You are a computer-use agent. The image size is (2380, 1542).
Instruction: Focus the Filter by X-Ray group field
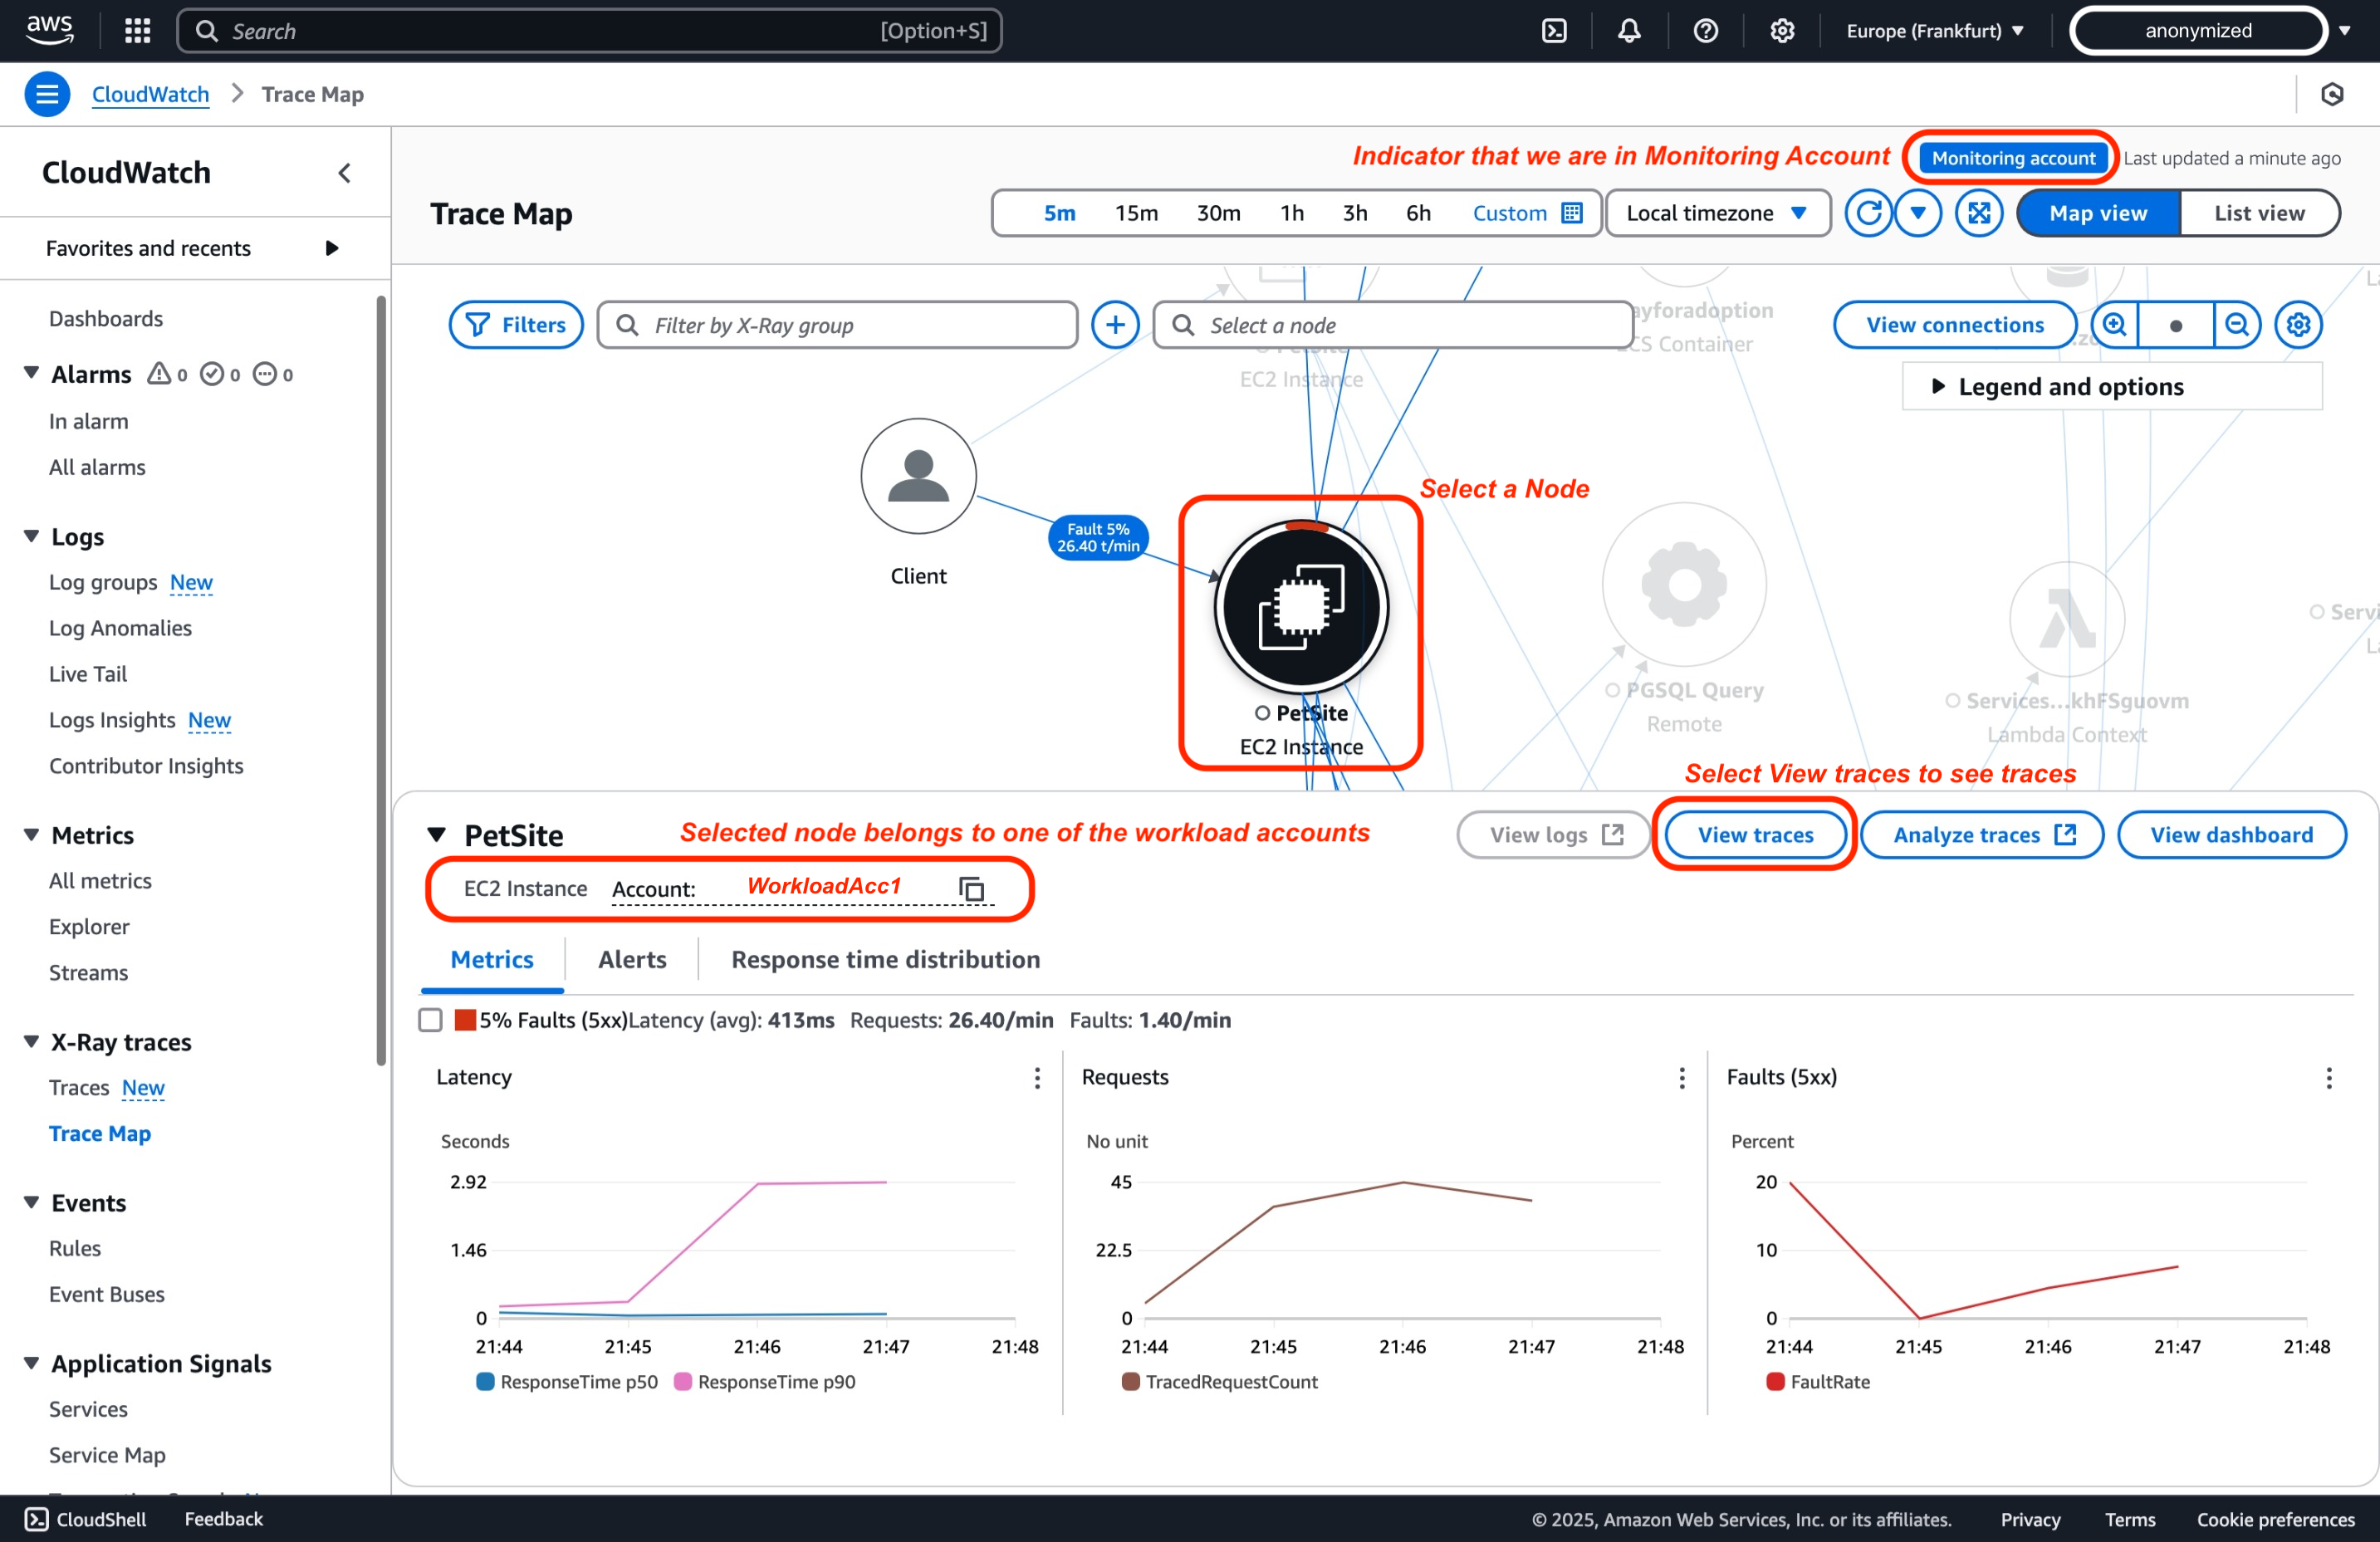tap(837, 325)
